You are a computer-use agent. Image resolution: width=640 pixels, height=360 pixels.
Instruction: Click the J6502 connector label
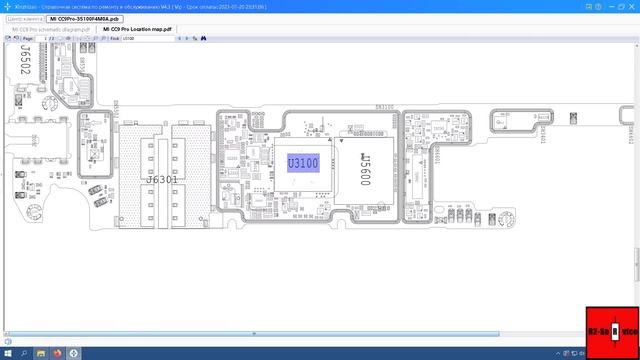pos(25,60)
